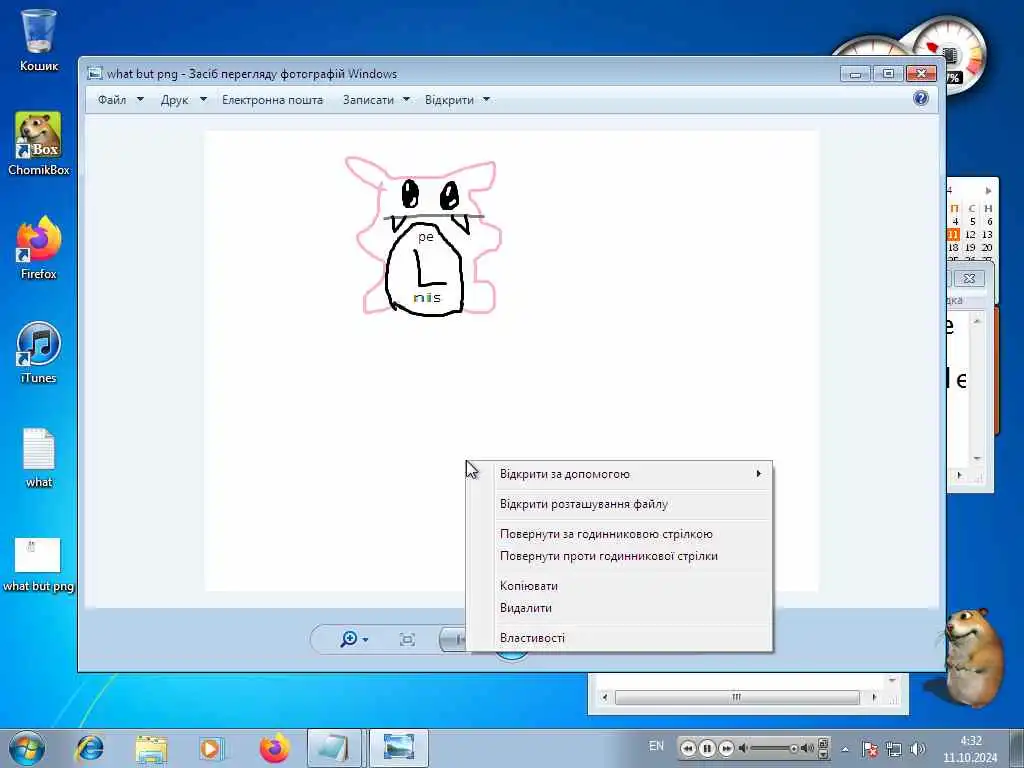Open the Action Center flag icon

(870, 749)
